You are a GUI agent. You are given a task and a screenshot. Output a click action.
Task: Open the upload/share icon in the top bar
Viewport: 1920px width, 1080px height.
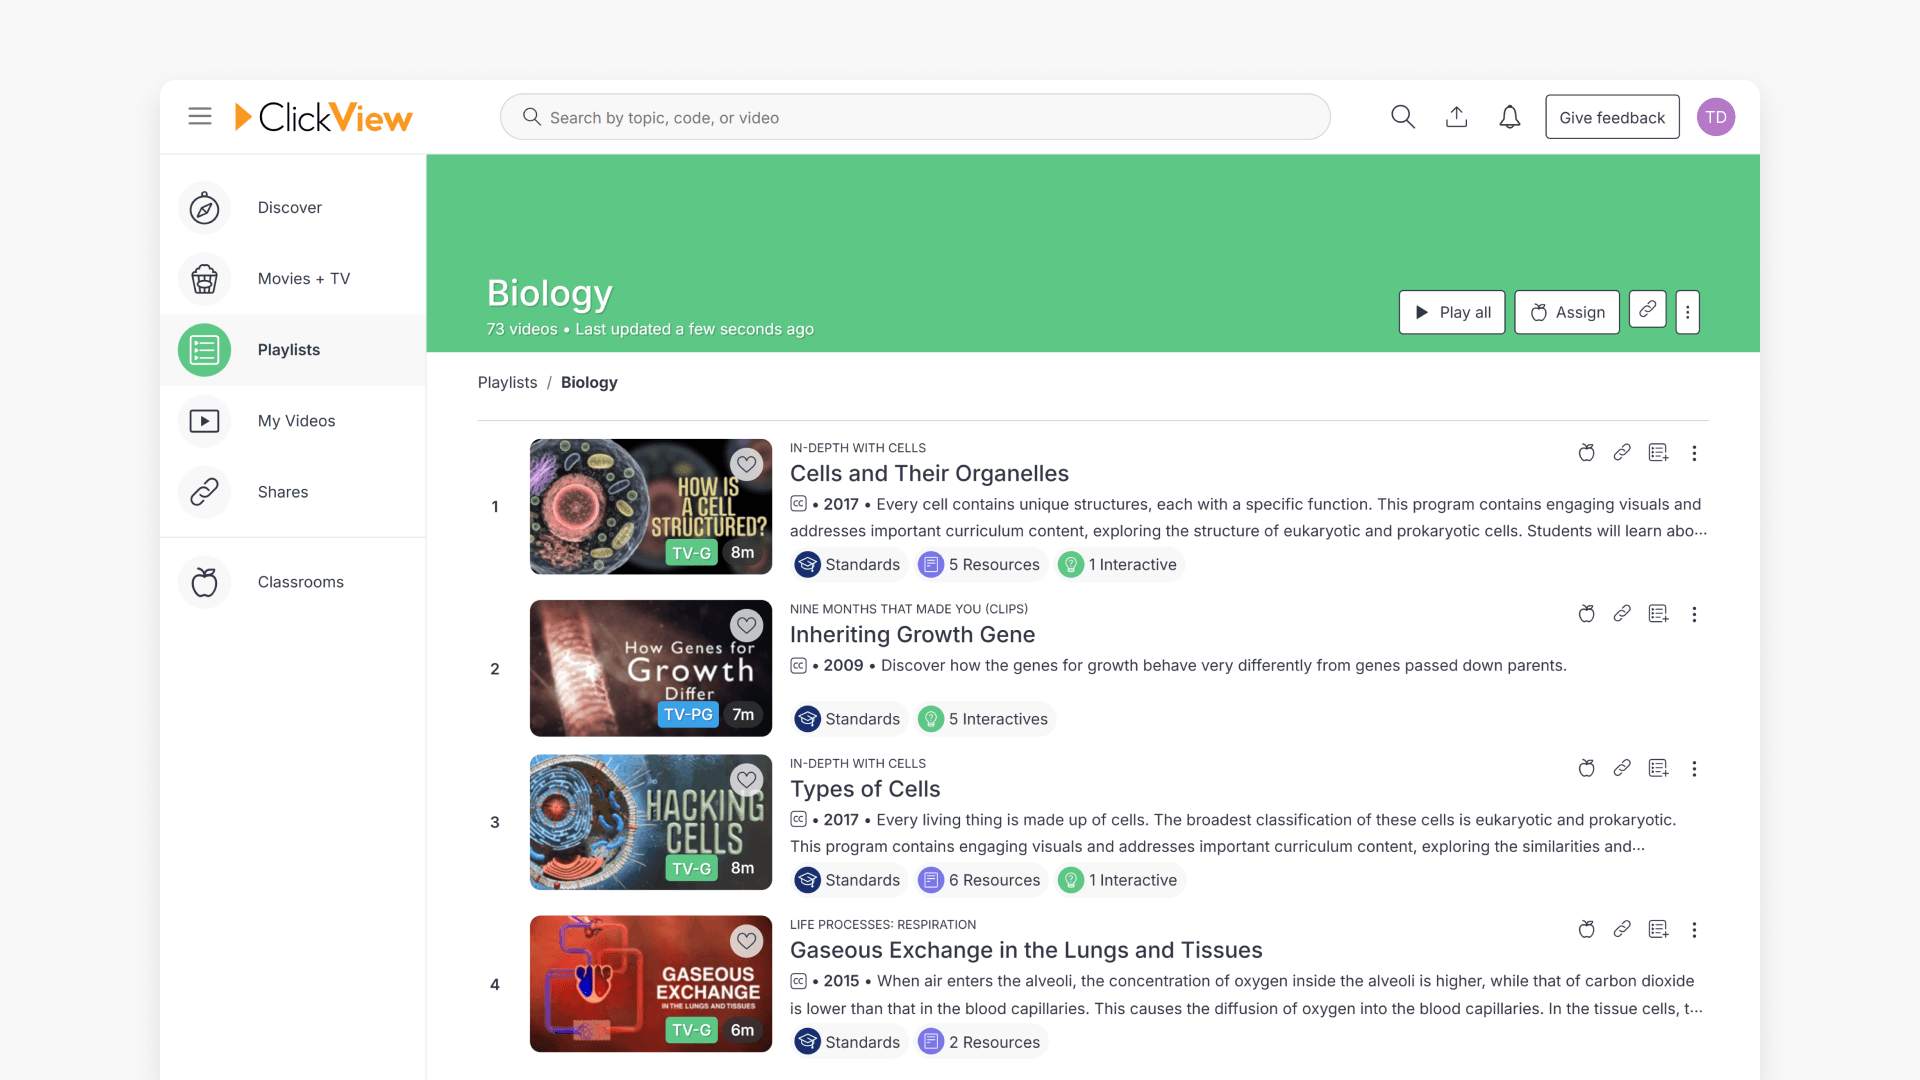[x=1457, y=116]
